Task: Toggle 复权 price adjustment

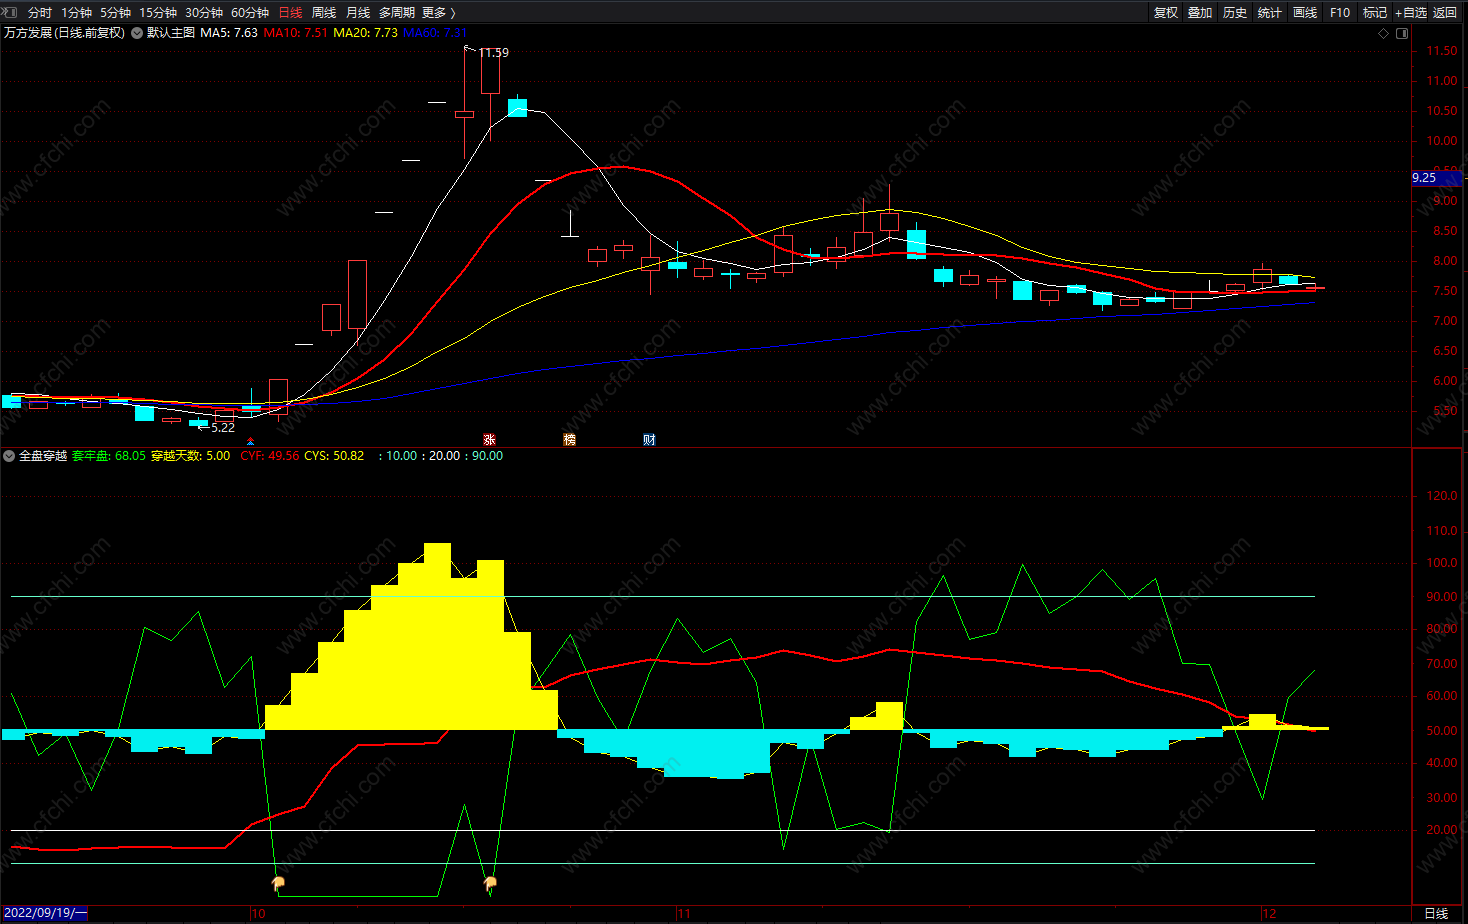Action: click(x=1165, y=12)
